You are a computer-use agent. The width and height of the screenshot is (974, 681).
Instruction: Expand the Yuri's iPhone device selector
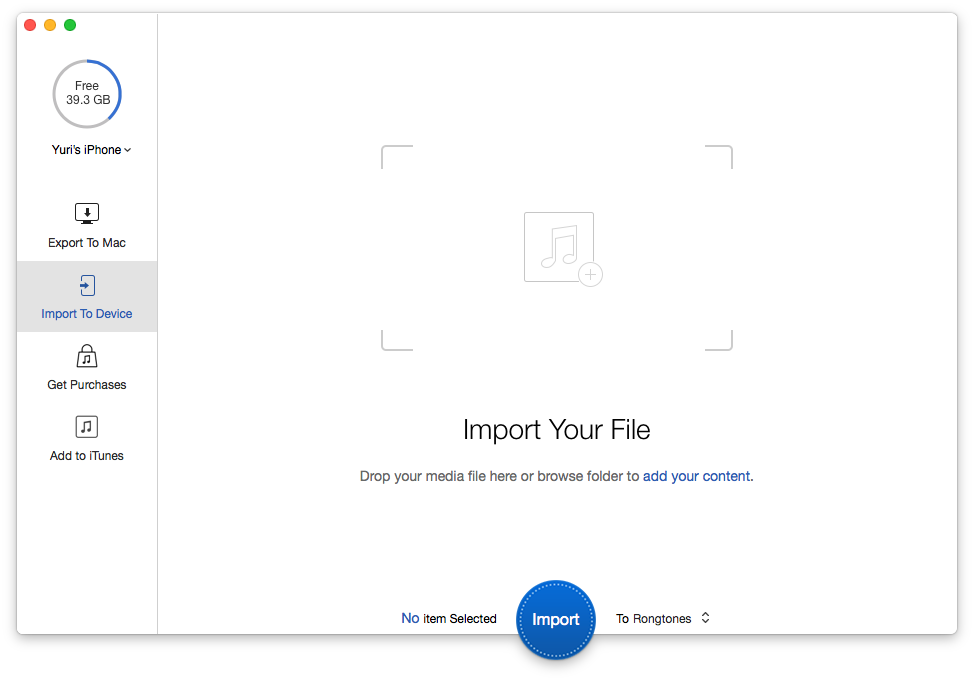point(91,150)
